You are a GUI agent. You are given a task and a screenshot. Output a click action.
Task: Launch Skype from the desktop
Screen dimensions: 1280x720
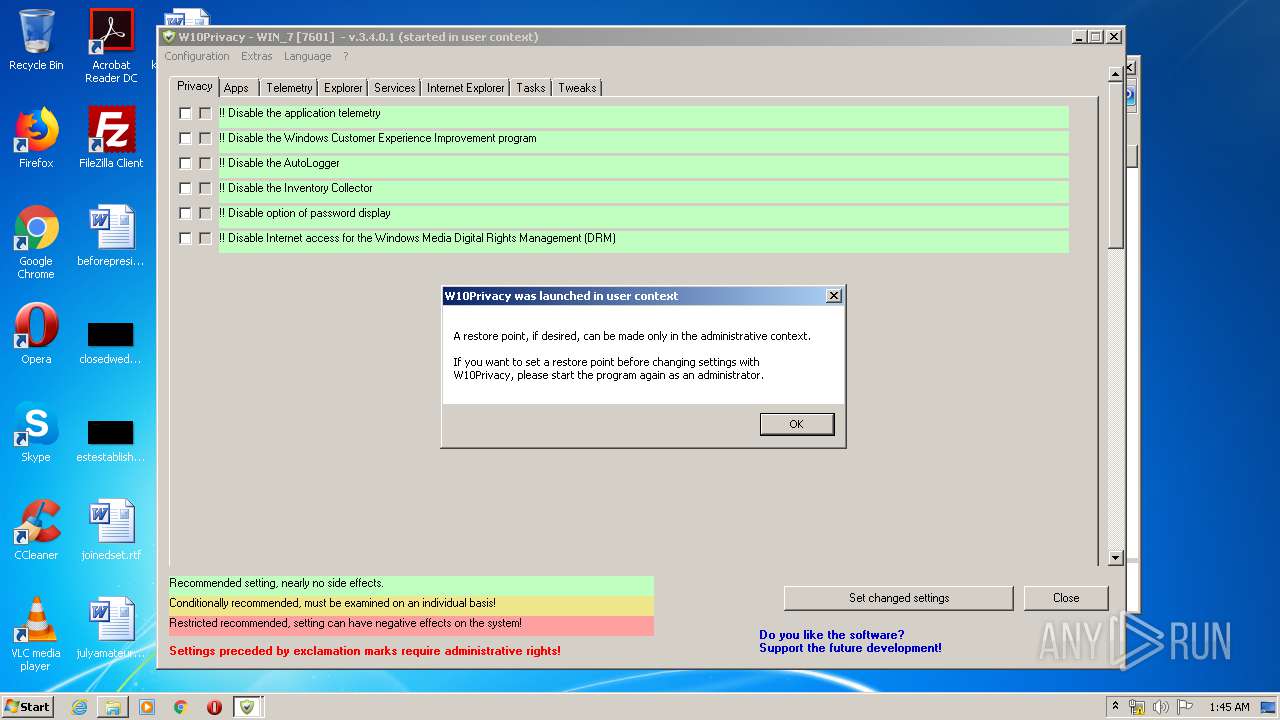tap(36, 432)
